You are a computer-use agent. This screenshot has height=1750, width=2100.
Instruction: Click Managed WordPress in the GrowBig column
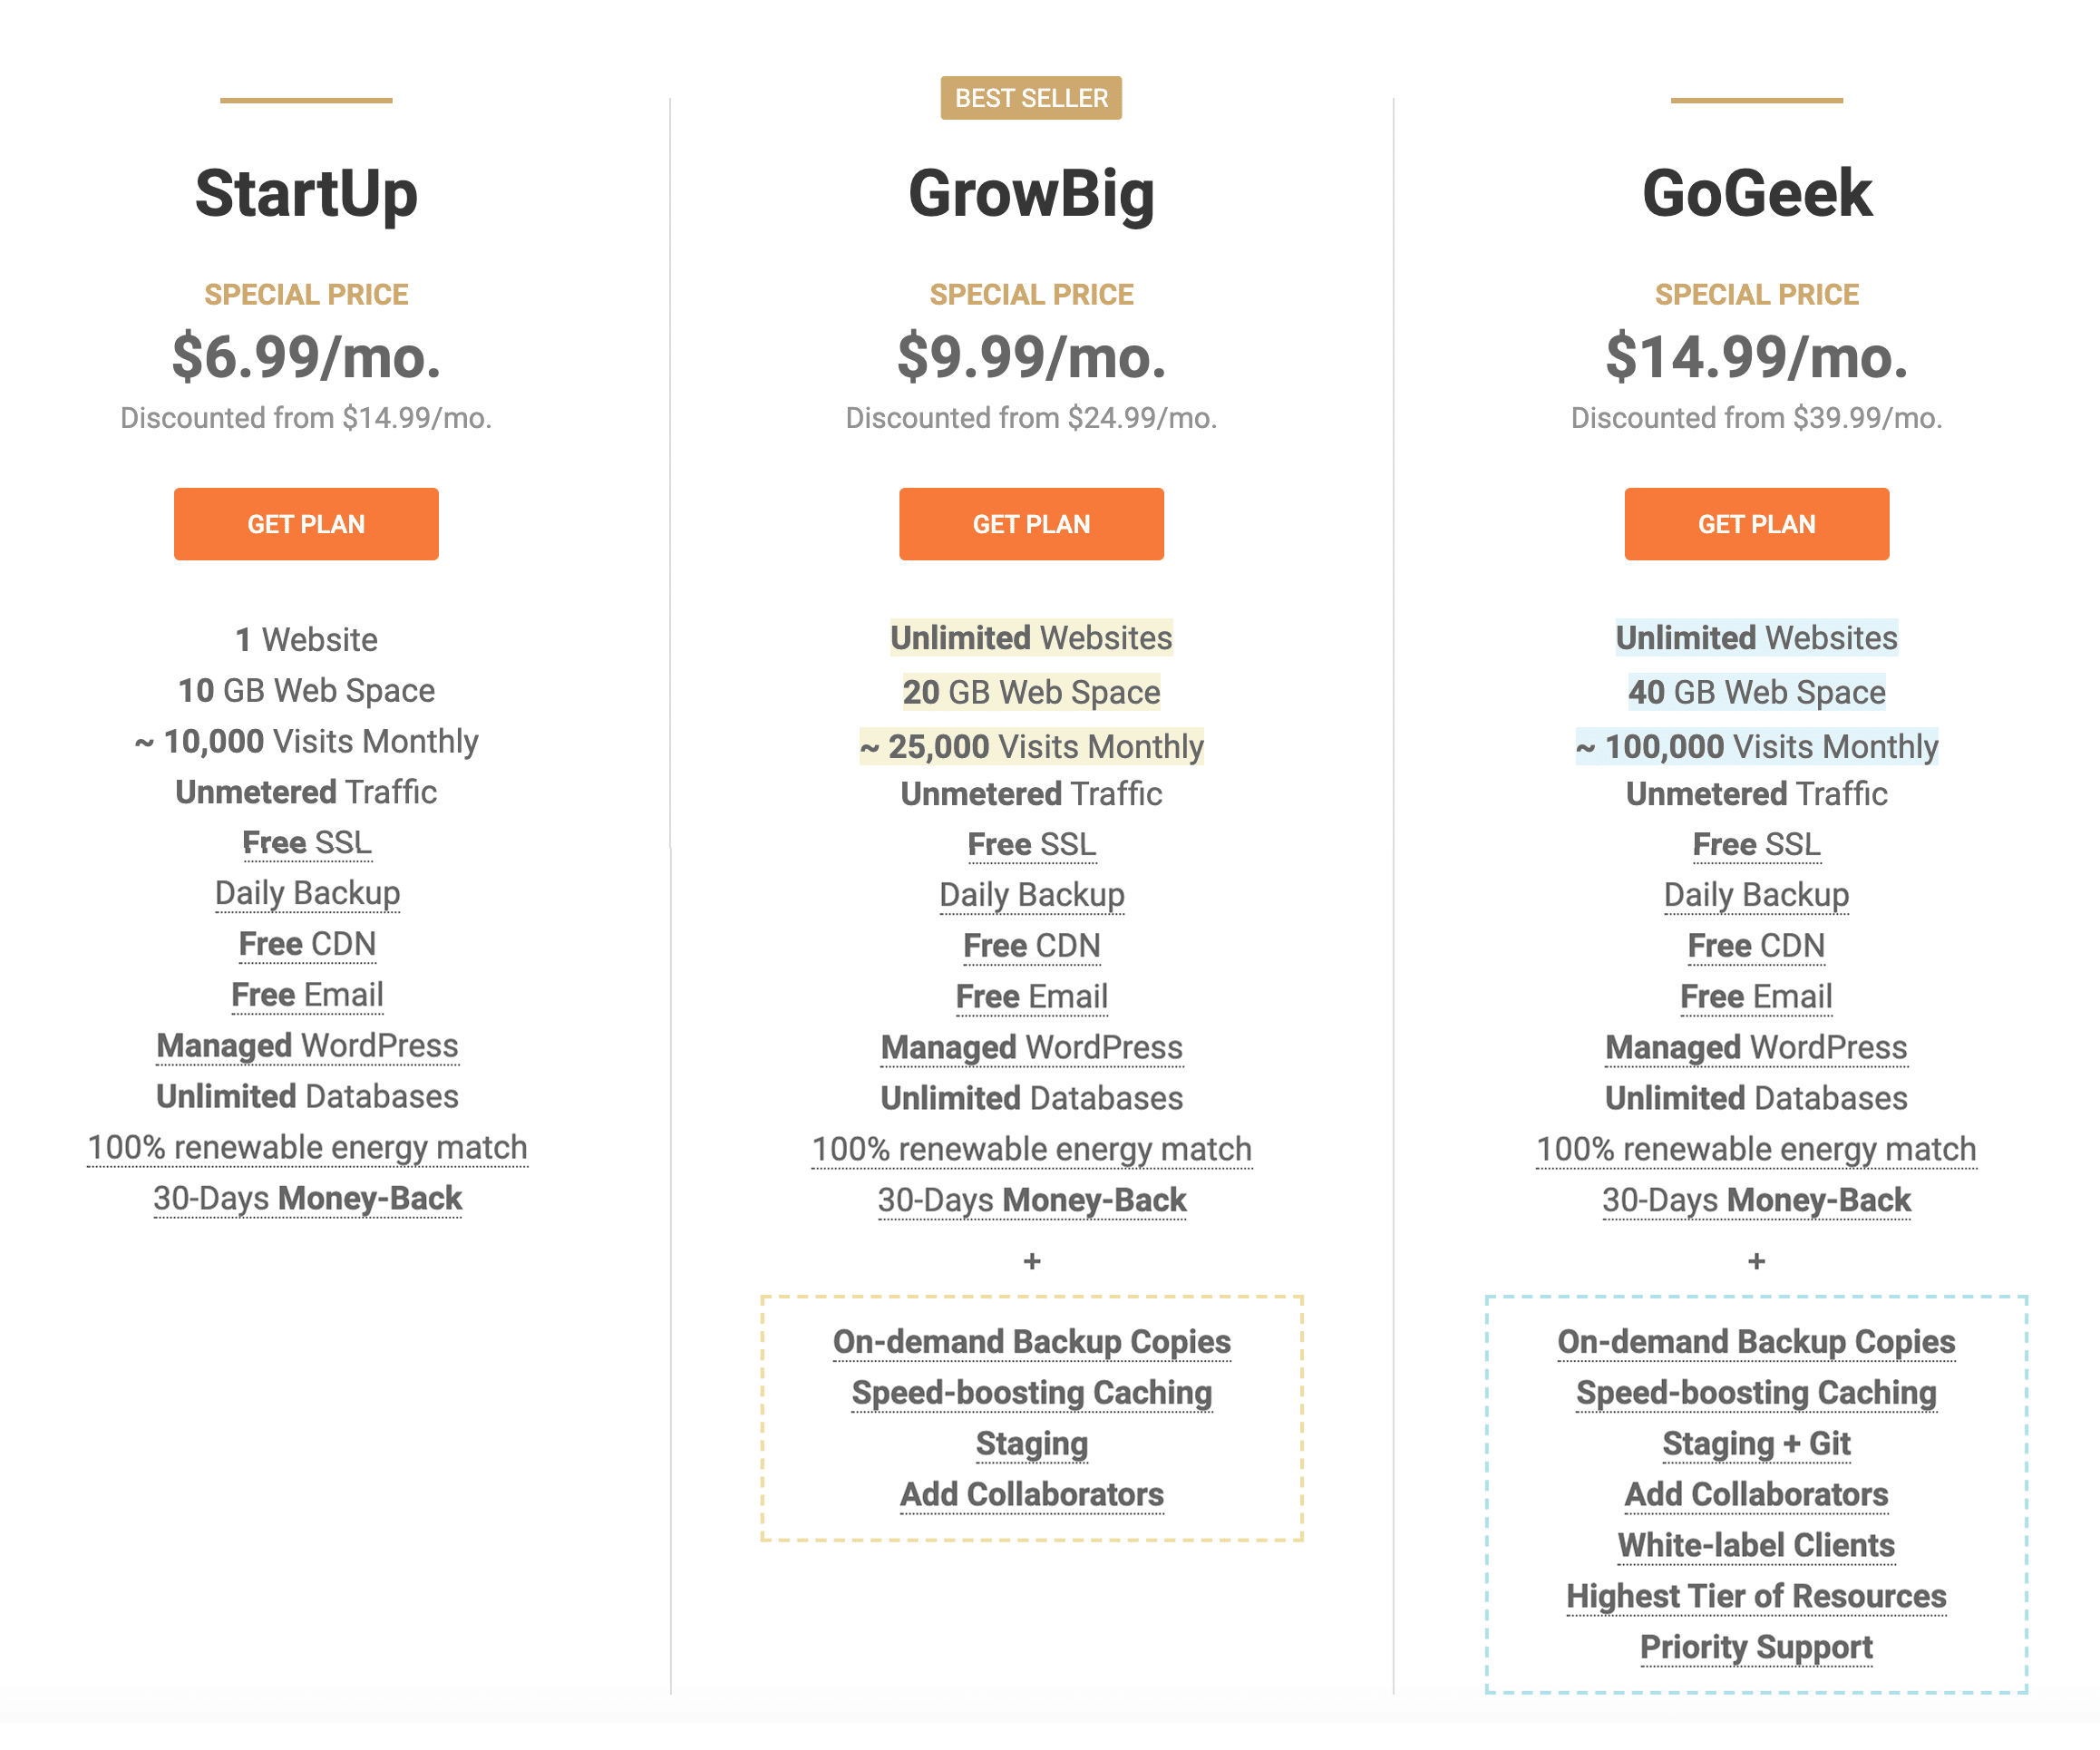click(1032, 1047)
